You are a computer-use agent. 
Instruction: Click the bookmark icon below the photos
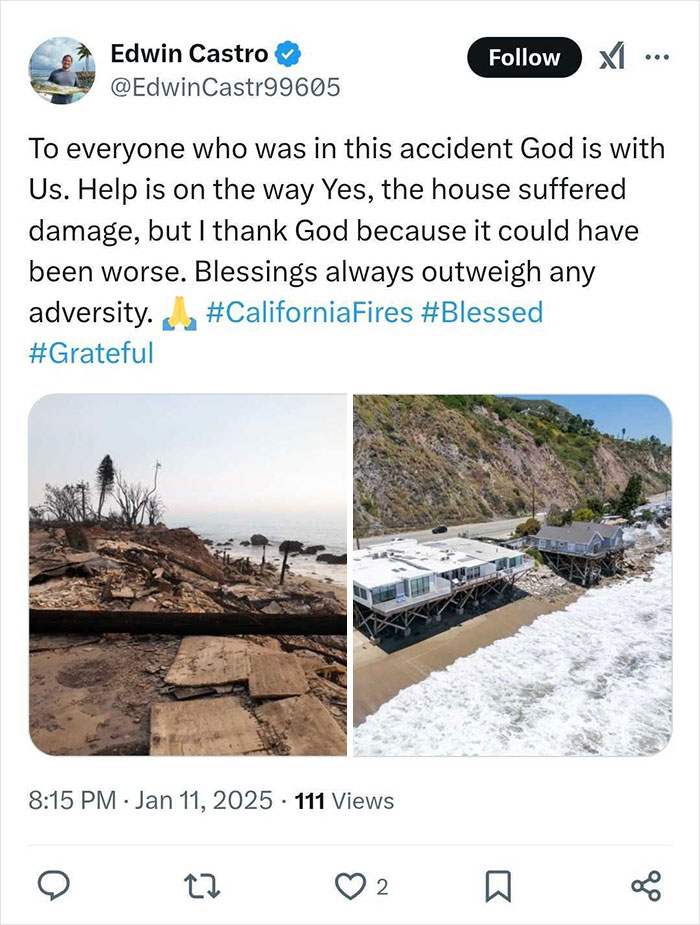(x=498, y=886)
